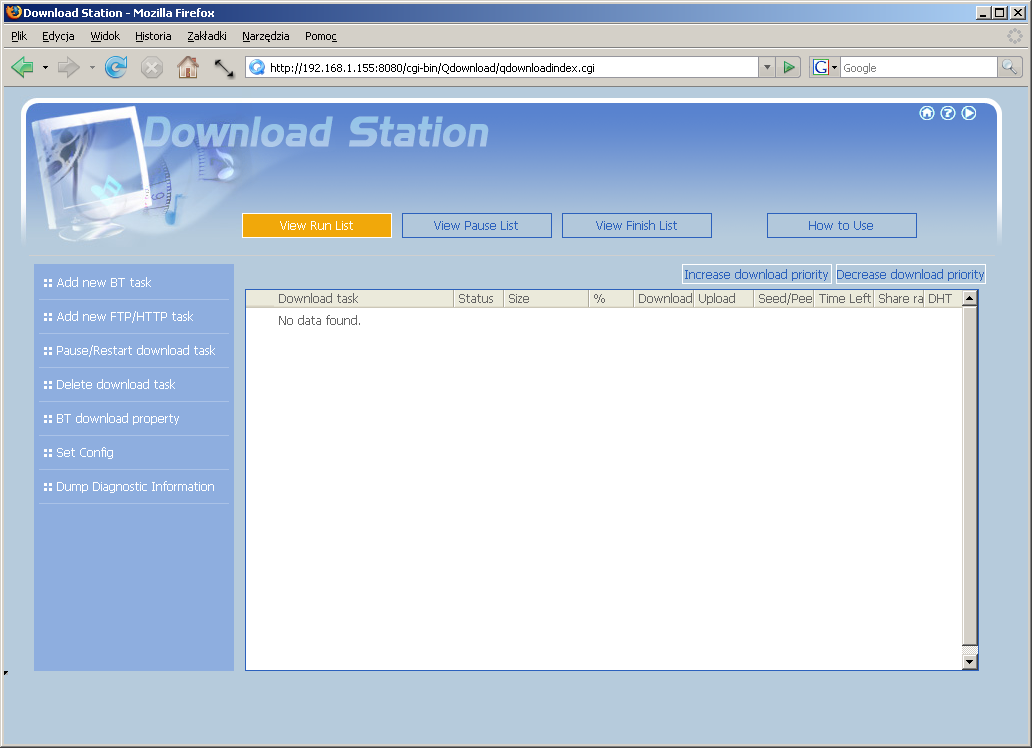
Task: Click the Google search input field
Action: (x=918, y=67)
